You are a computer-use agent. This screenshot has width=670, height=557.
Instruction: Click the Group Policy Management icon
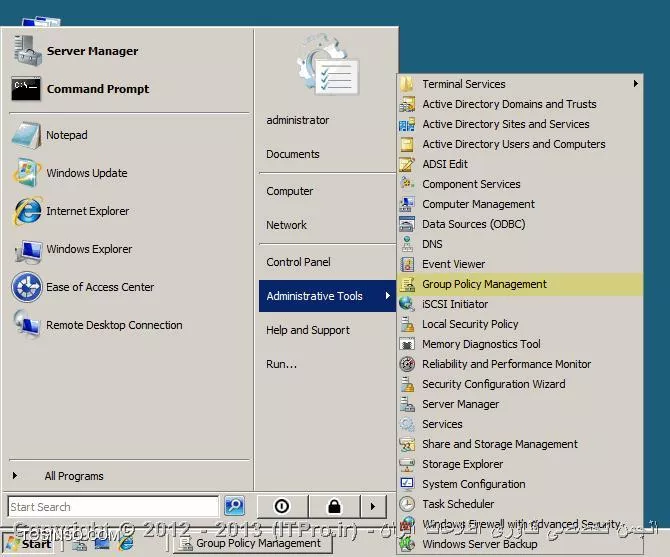tap(407, 284)
